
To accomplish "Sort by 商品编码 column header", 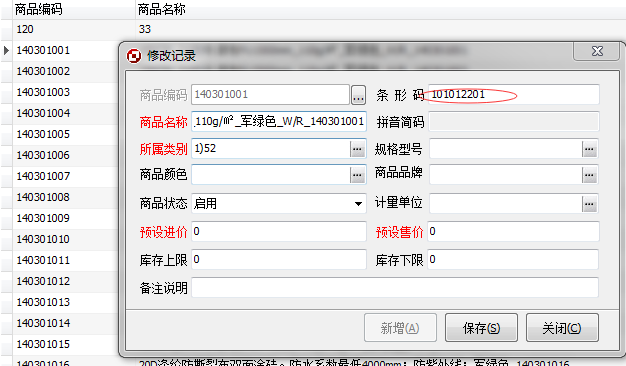I will tap(74, 9).
